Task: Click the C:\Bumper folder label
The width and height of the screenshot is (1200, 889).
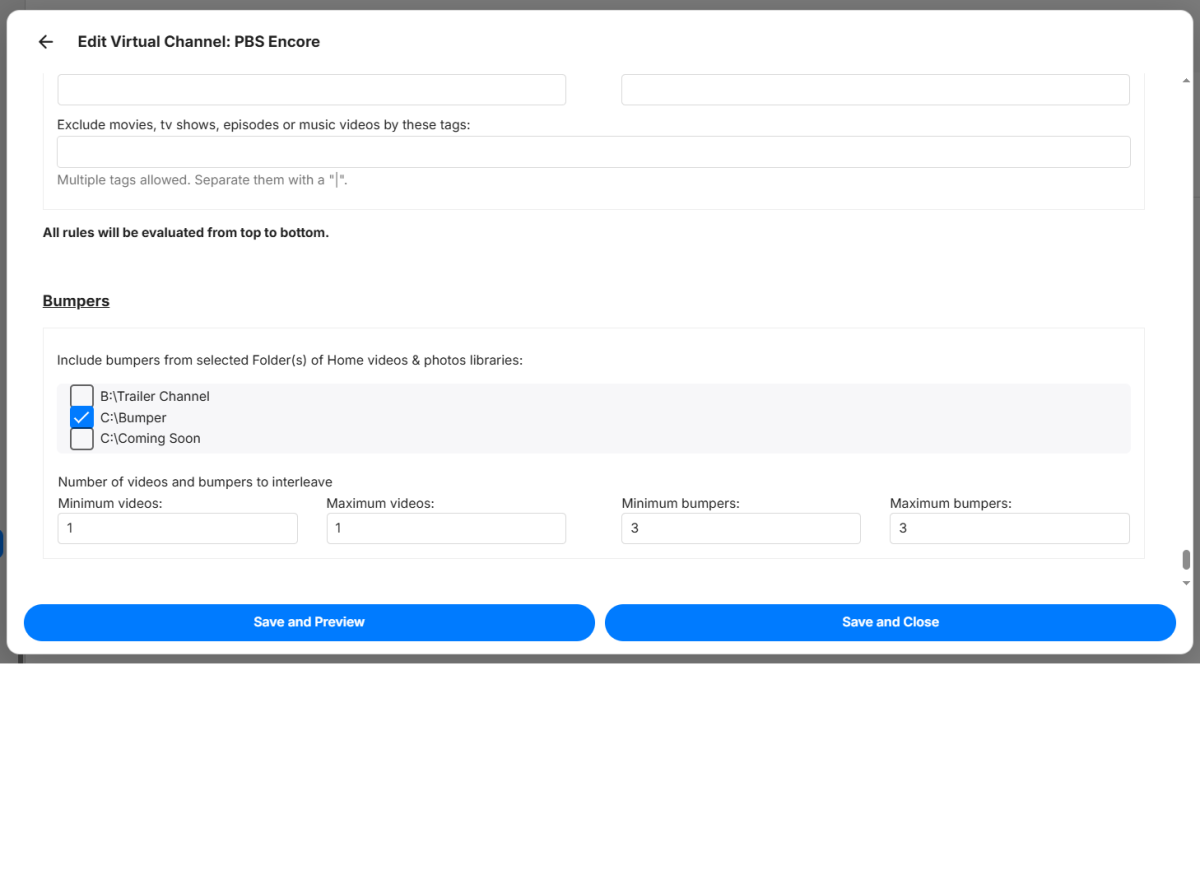Action: tap(133, 417)
